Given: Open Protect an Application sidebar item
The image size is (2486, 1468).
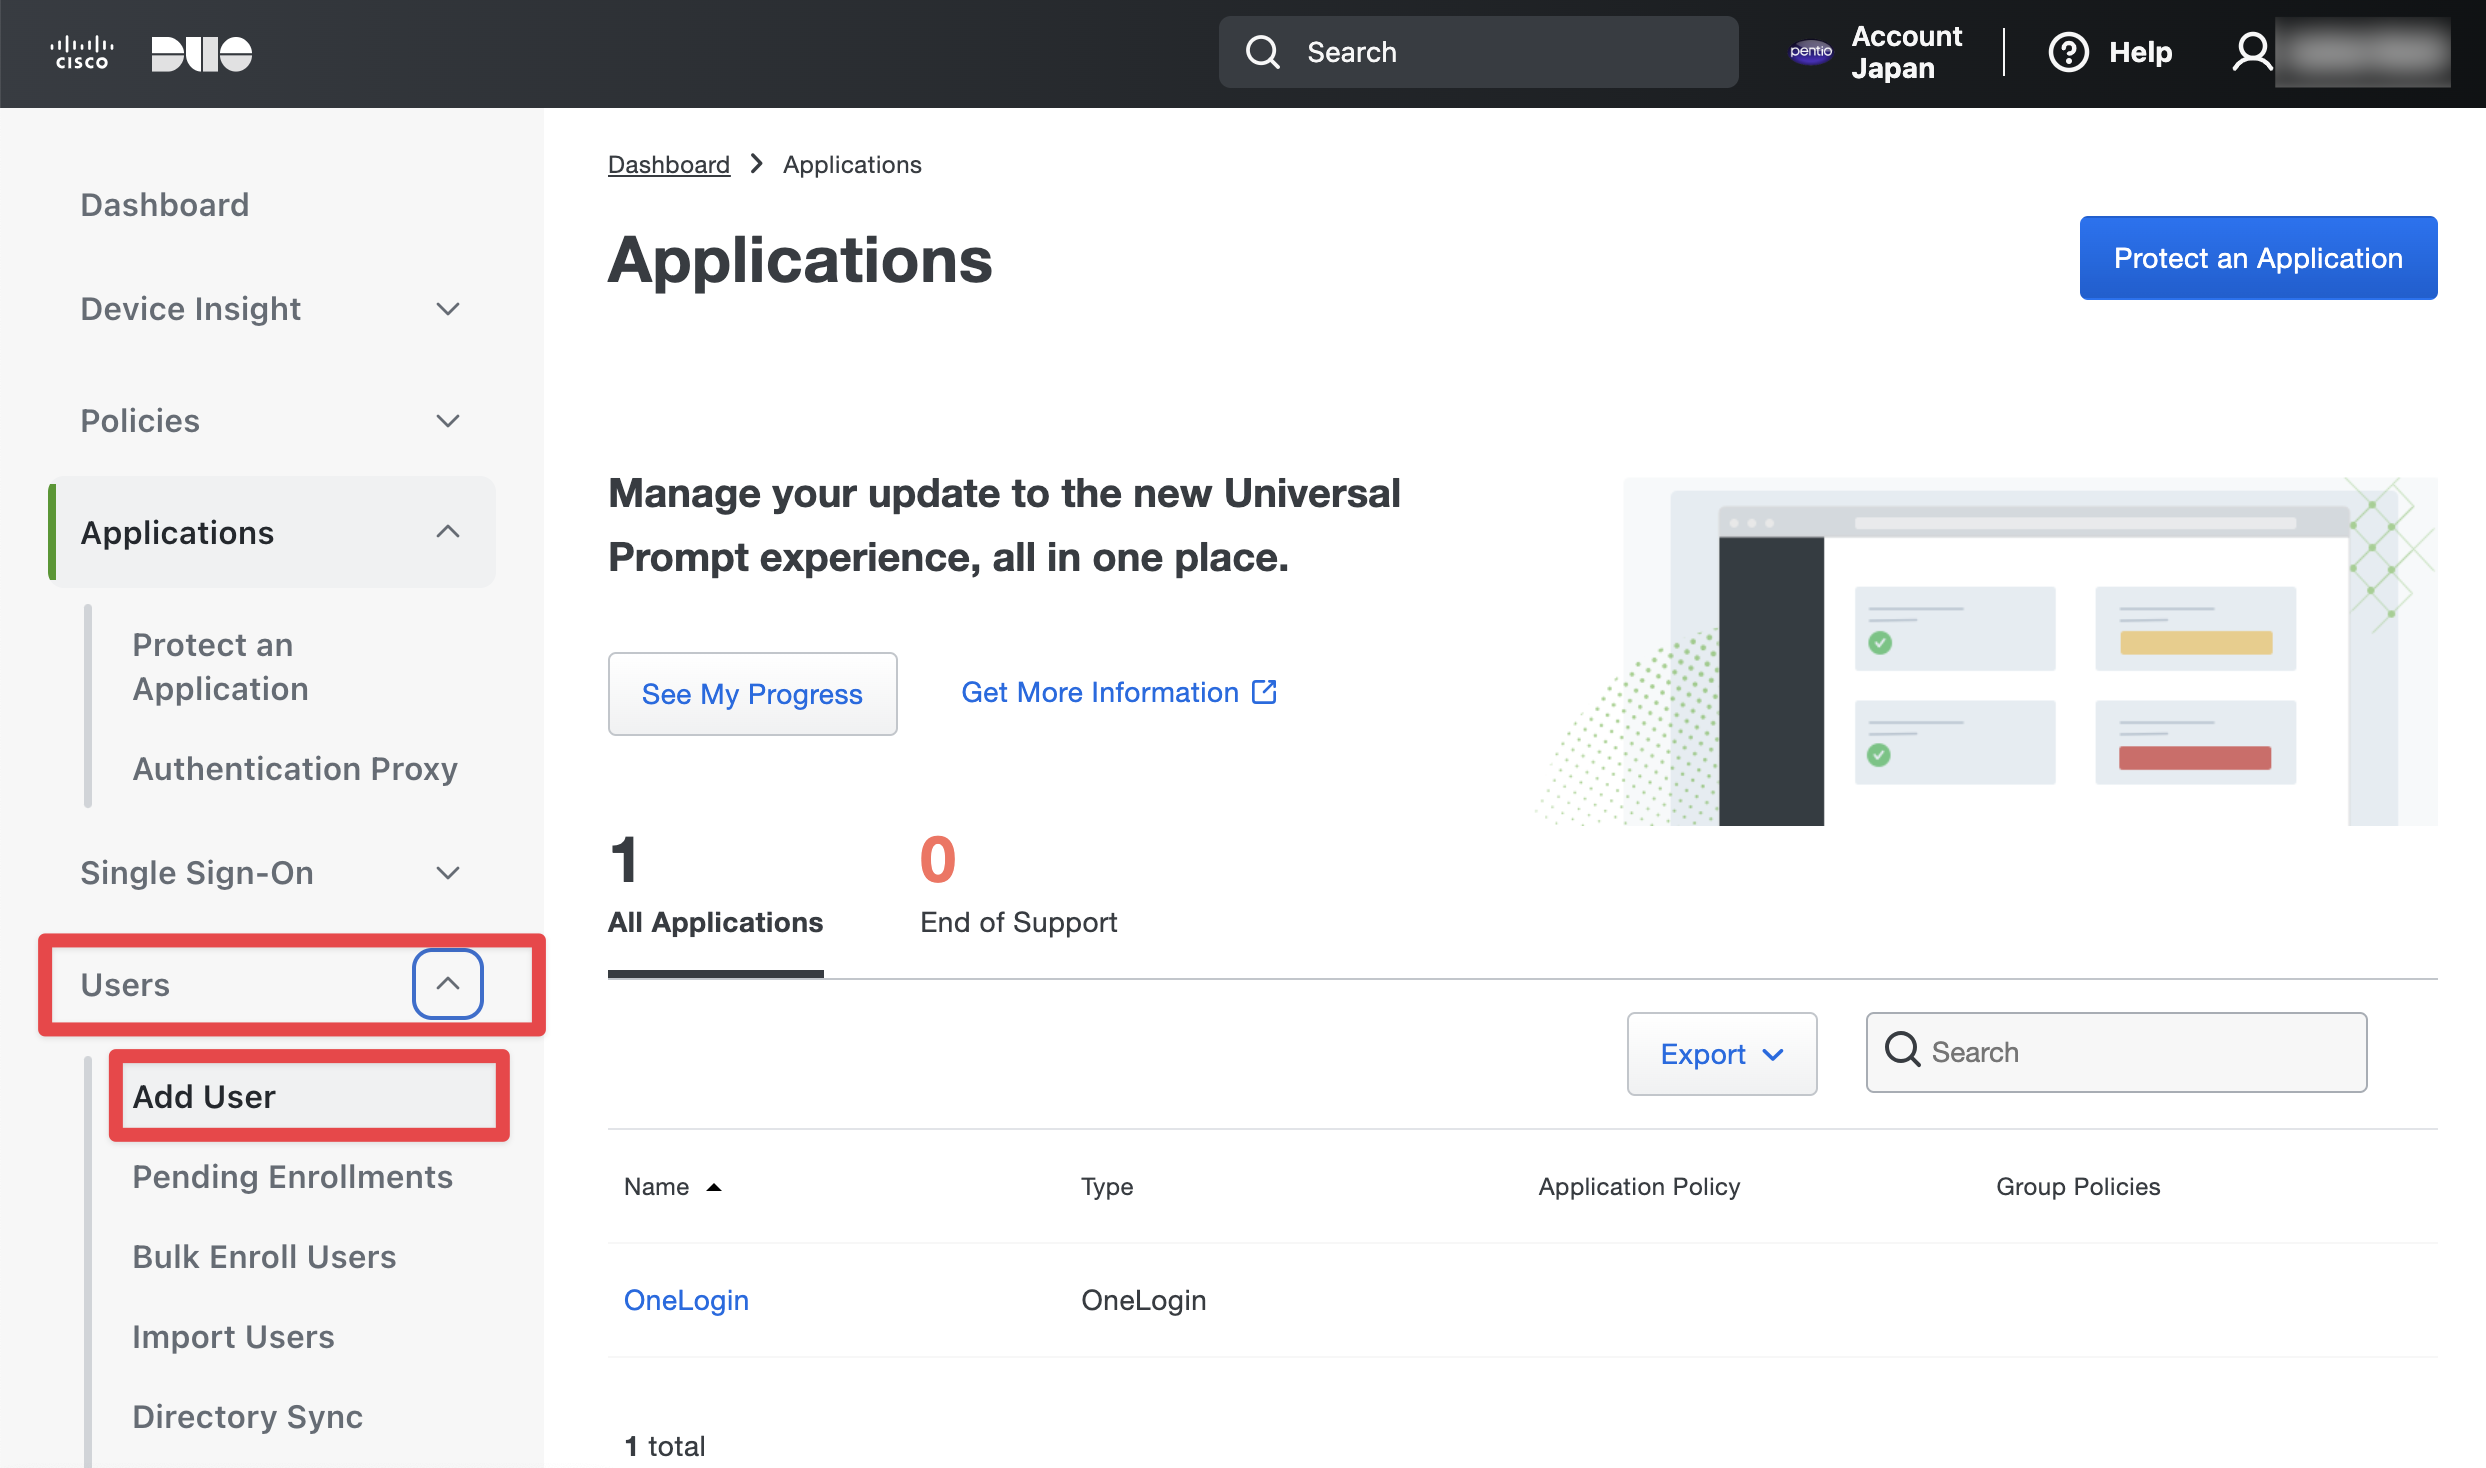Looking at the screenshot, I should pos(221,667).
